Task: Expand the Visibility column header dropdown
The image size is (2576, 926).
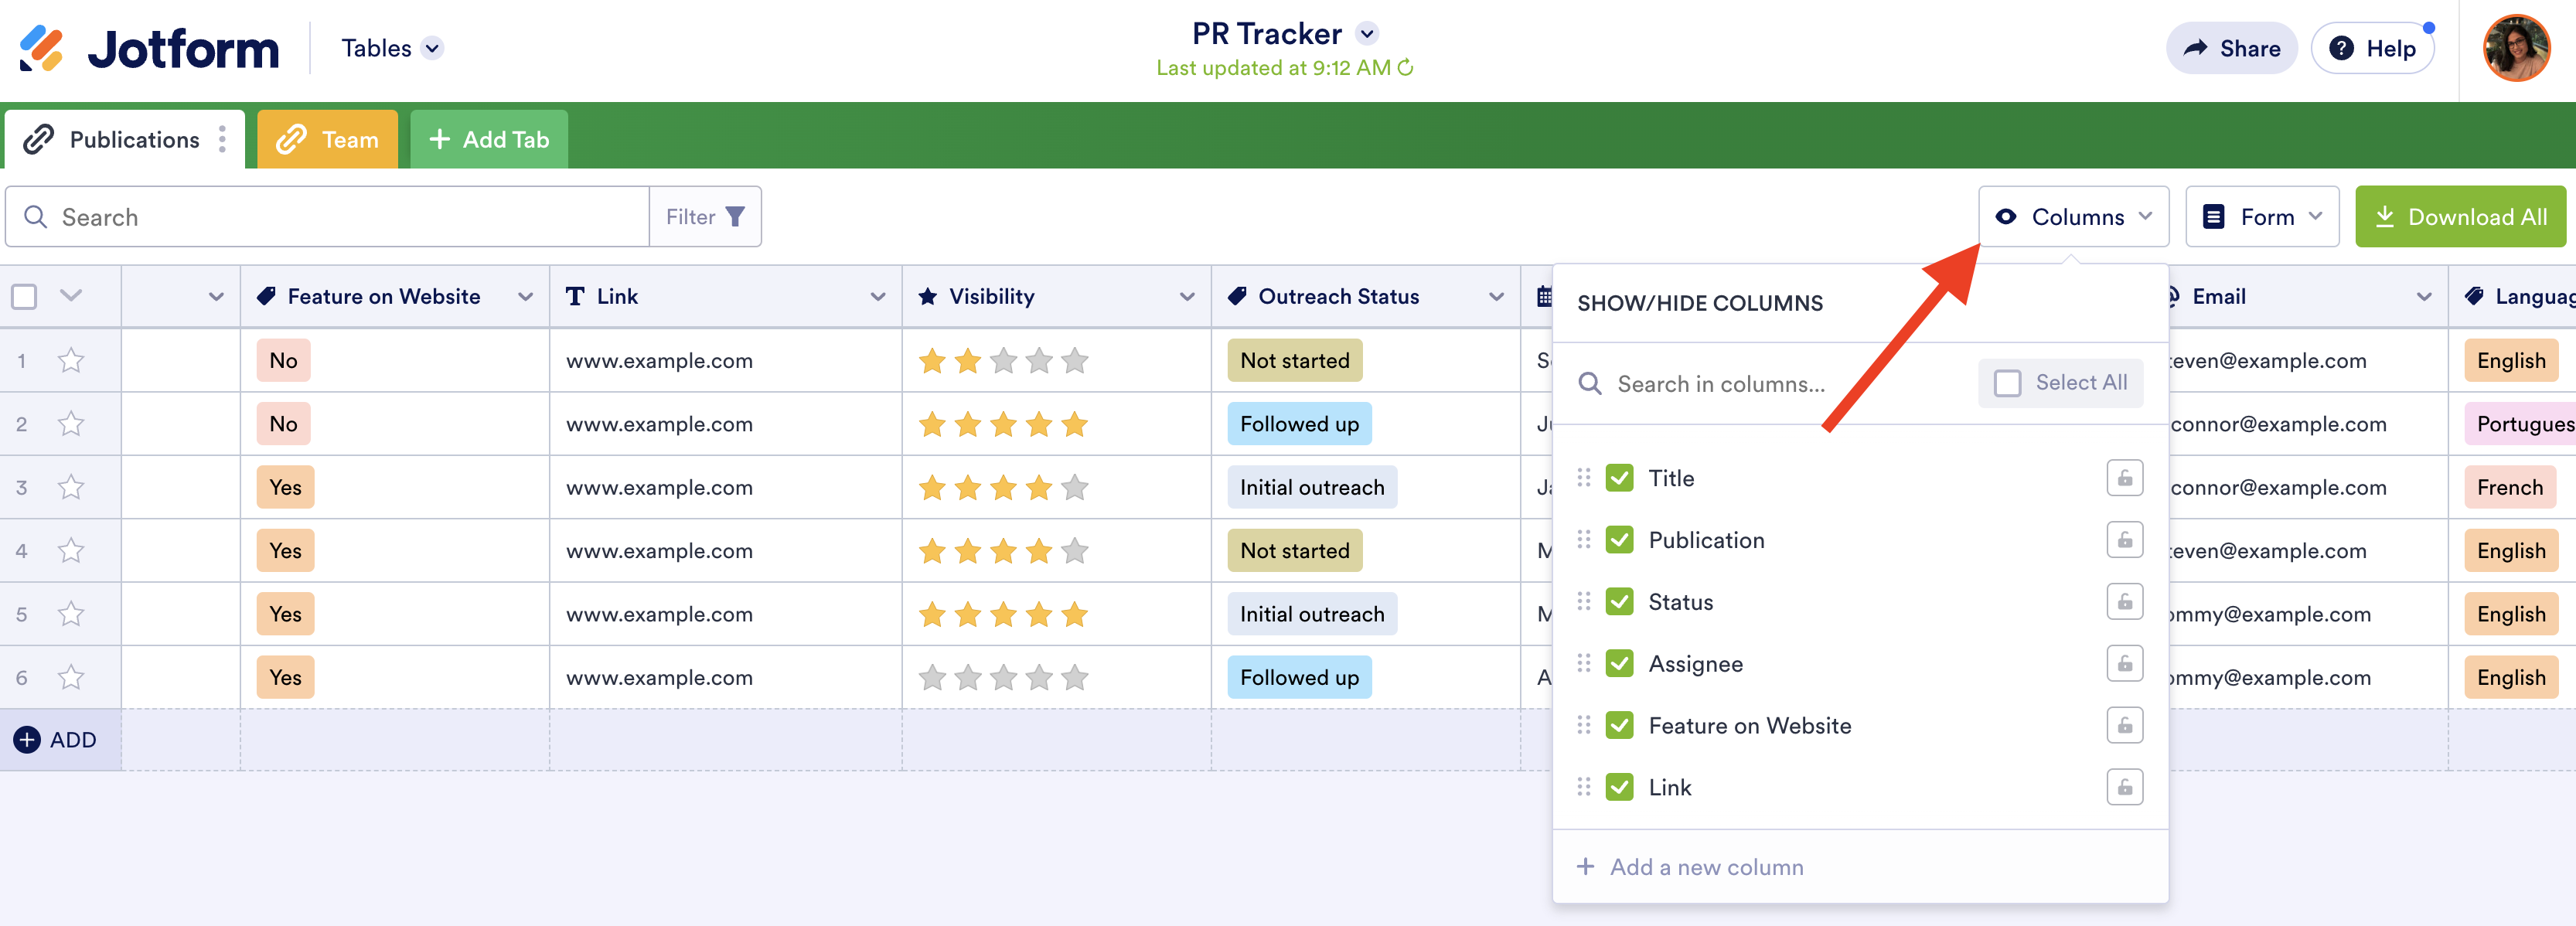Action: (x=1187, y=296)
